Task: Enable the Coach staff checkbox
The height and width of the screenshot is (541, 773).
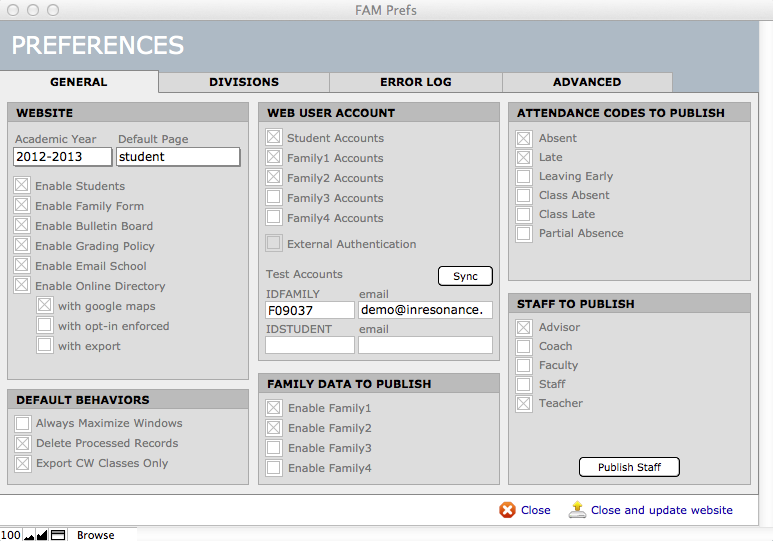Action: [524, 346]
